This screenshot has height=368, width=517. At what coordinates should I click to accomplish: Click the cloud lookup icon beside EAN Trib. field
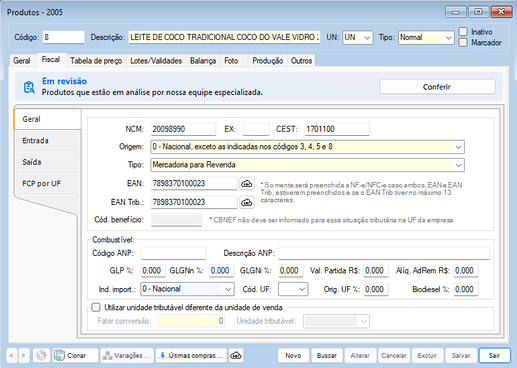tap(247, 202)
